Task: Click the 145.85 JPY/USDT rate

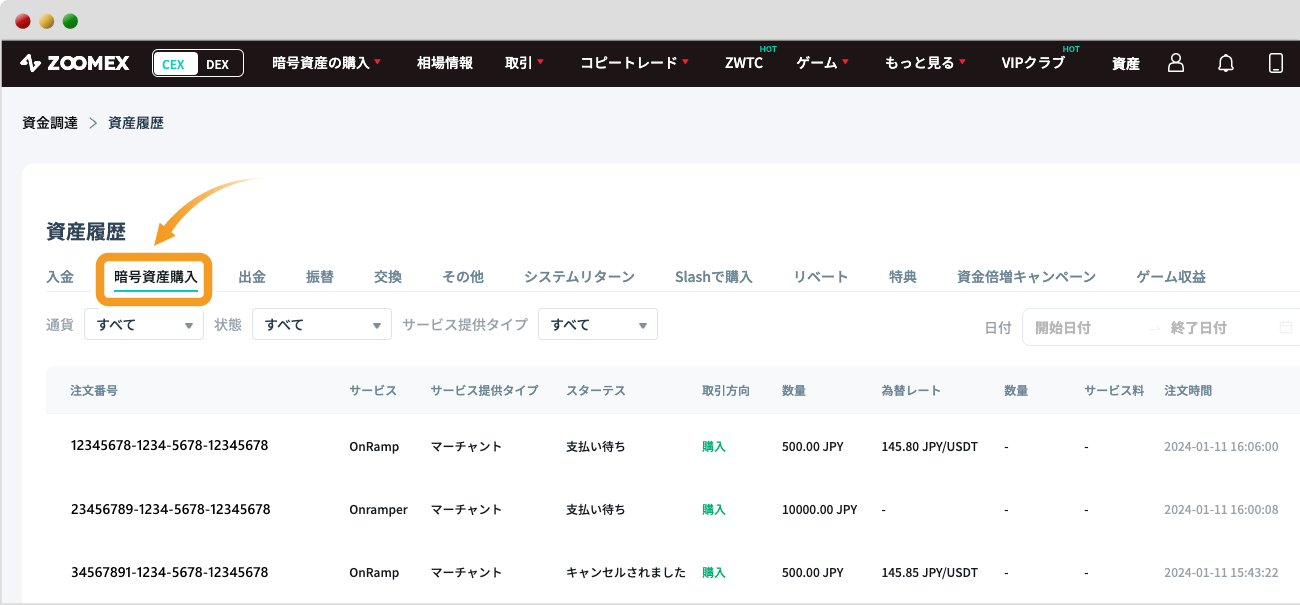Action: click(930, 573)
